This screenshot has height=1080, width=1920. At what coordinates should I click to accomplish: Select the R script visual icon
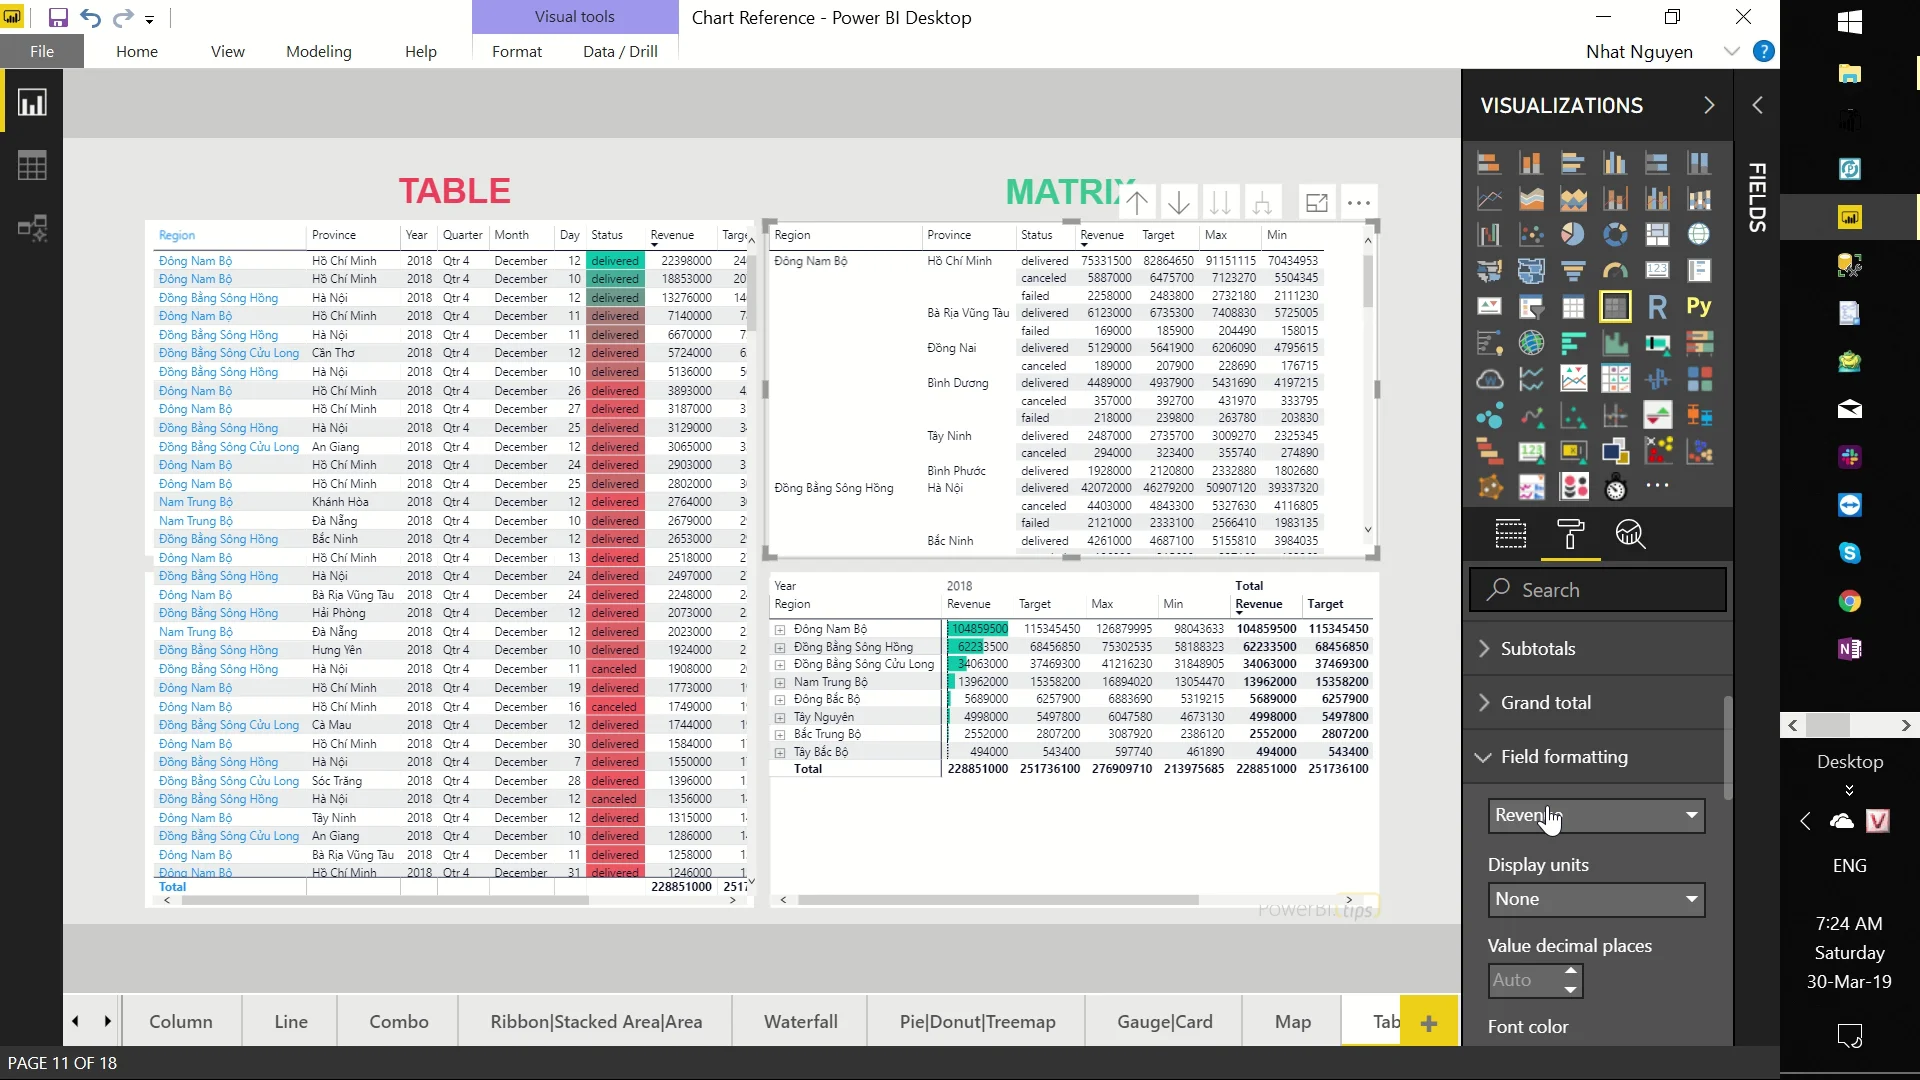tap(1658, 306)
